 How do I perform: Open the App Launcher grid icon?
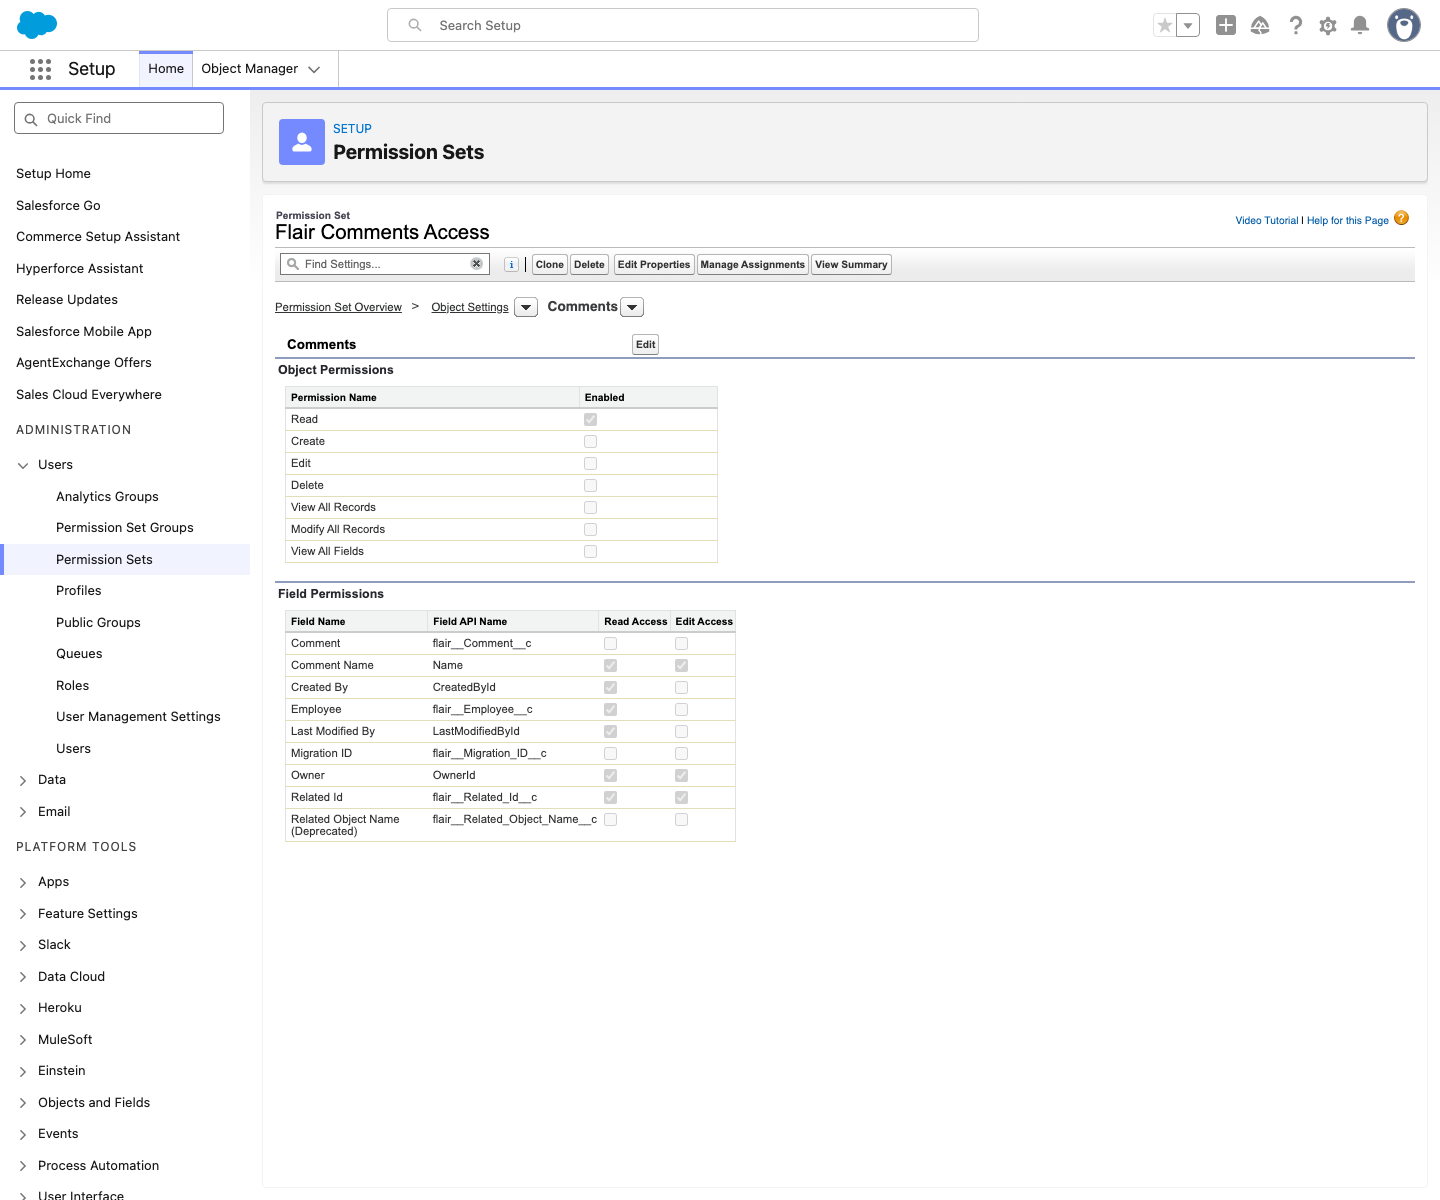point(40,69)
